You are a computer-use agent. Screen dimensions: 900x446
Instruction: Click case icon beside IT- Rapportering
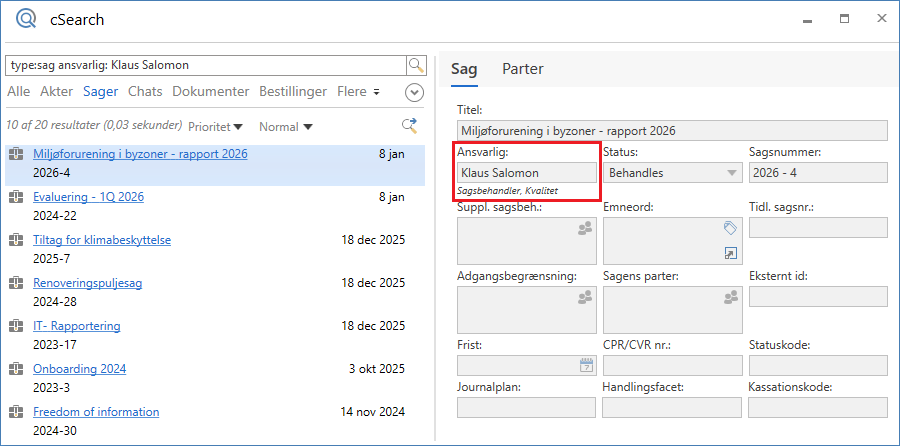pyautogui.click(x=16, y=326)
